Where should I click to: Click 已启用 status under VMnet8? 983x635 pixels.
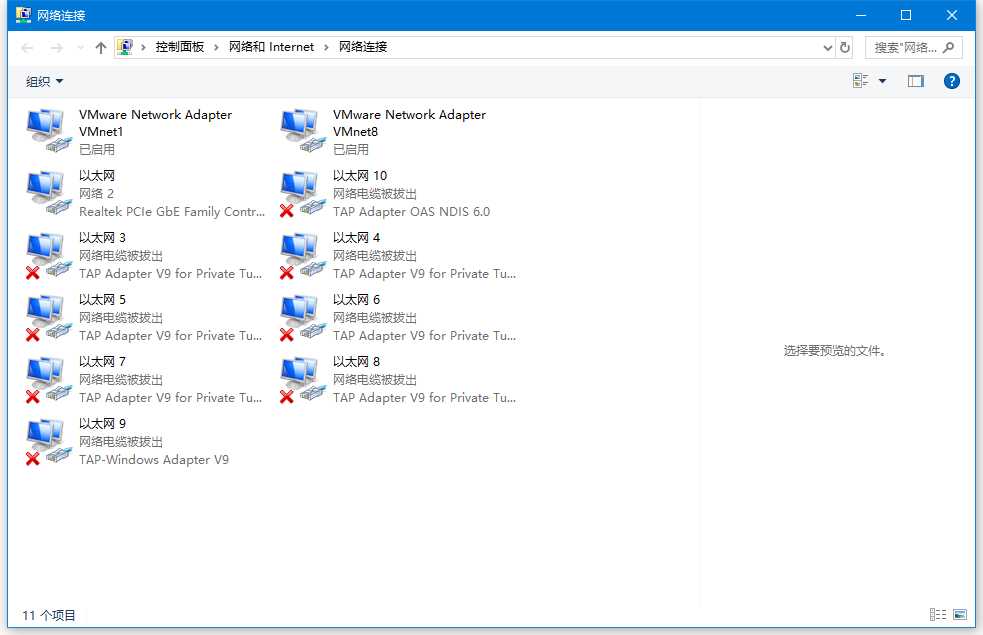point(350,149)
